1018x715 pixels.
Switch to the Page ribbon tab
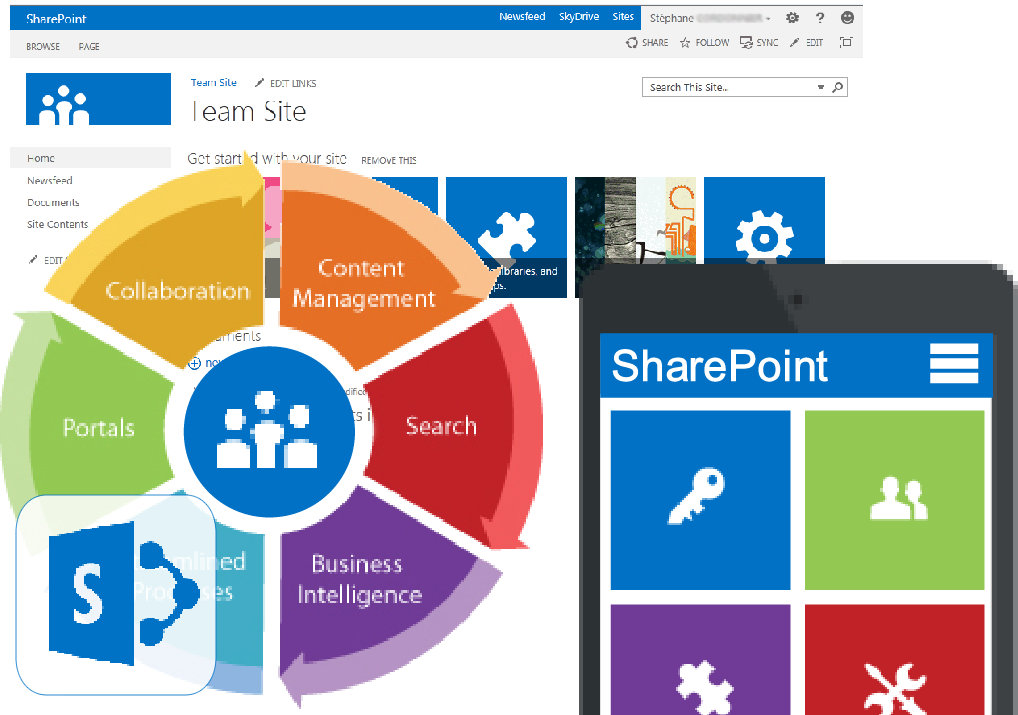pyautogui.click(x=89, y=47)
